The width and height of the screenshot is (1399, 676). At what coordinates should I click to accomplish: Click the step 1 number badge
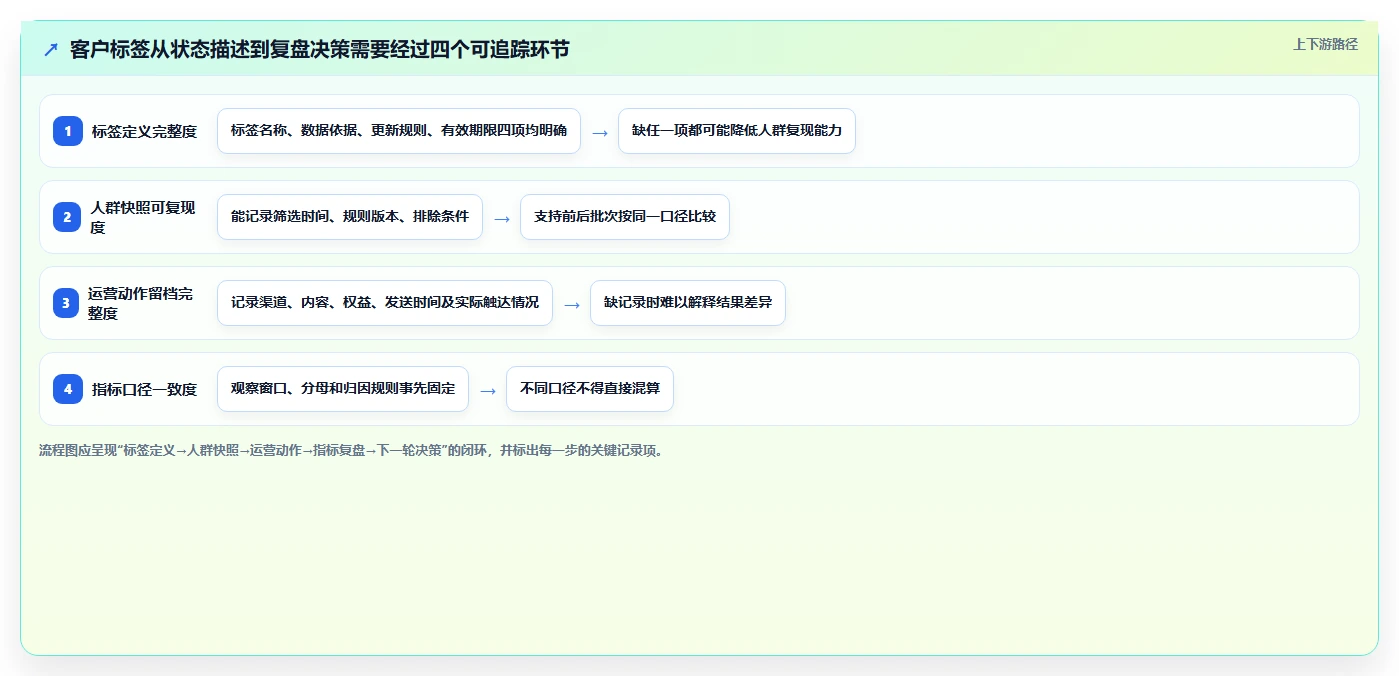coord(68,131)
